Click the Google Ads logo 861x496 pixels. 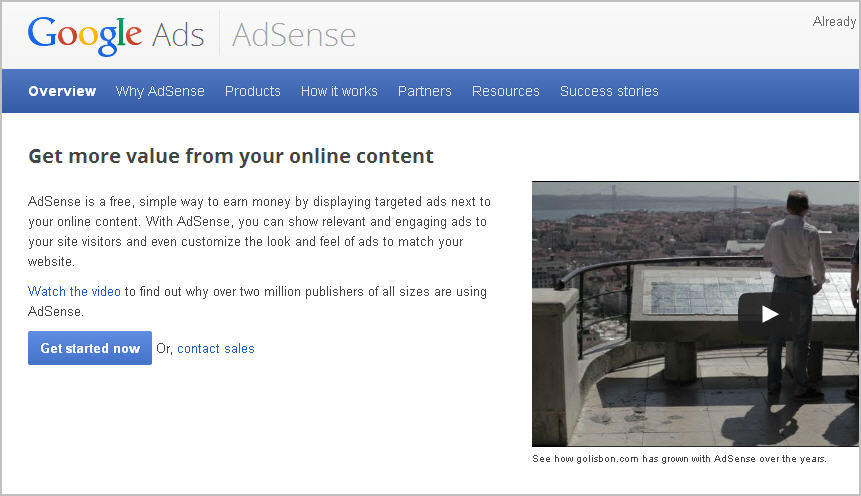(116, 35)
